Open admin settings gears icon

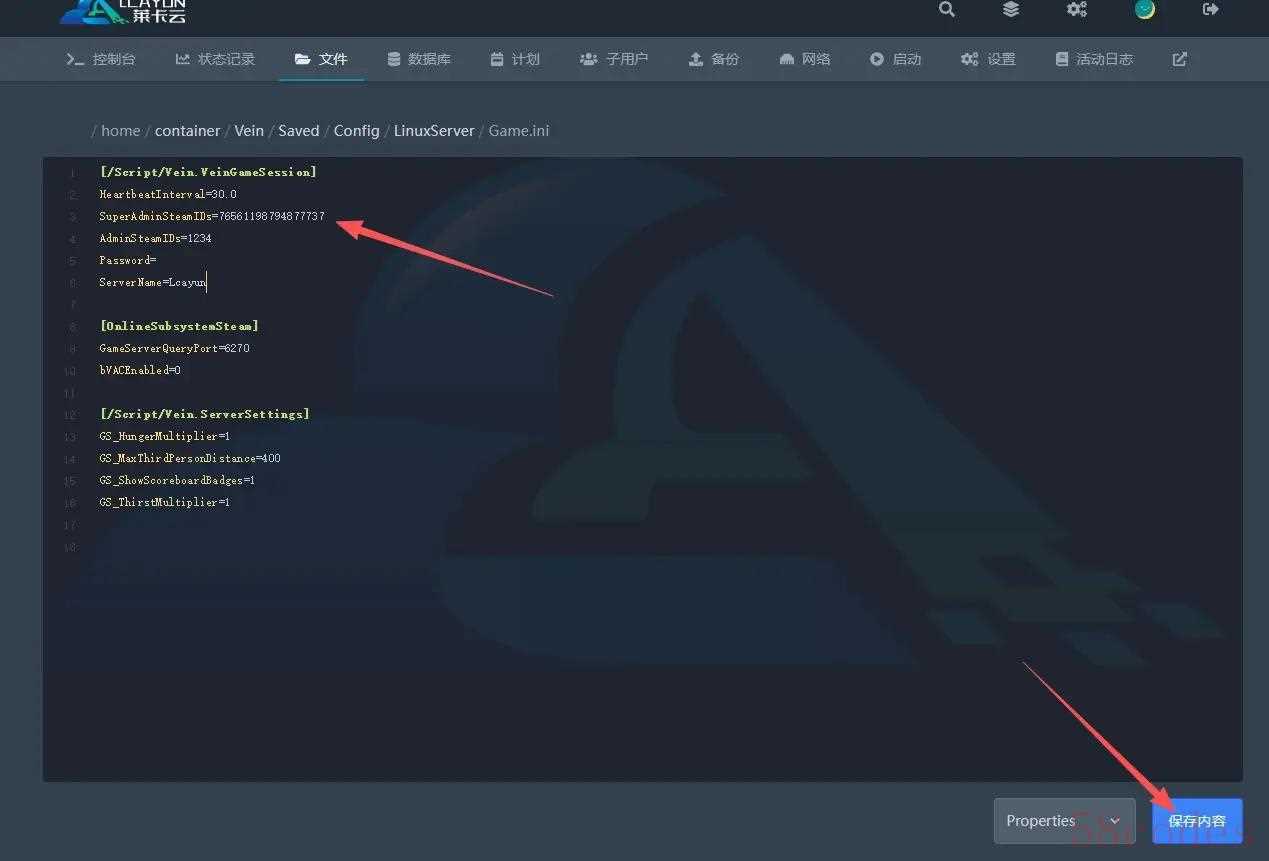[x=1076, y=9]
